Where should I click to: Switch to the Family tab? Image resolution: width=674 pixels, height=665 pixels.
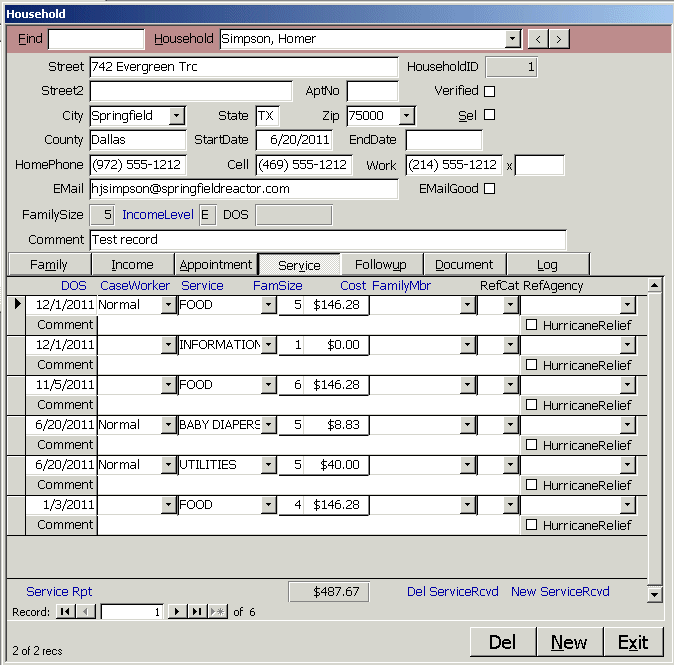pyautogui.click(x=49, y=265)
